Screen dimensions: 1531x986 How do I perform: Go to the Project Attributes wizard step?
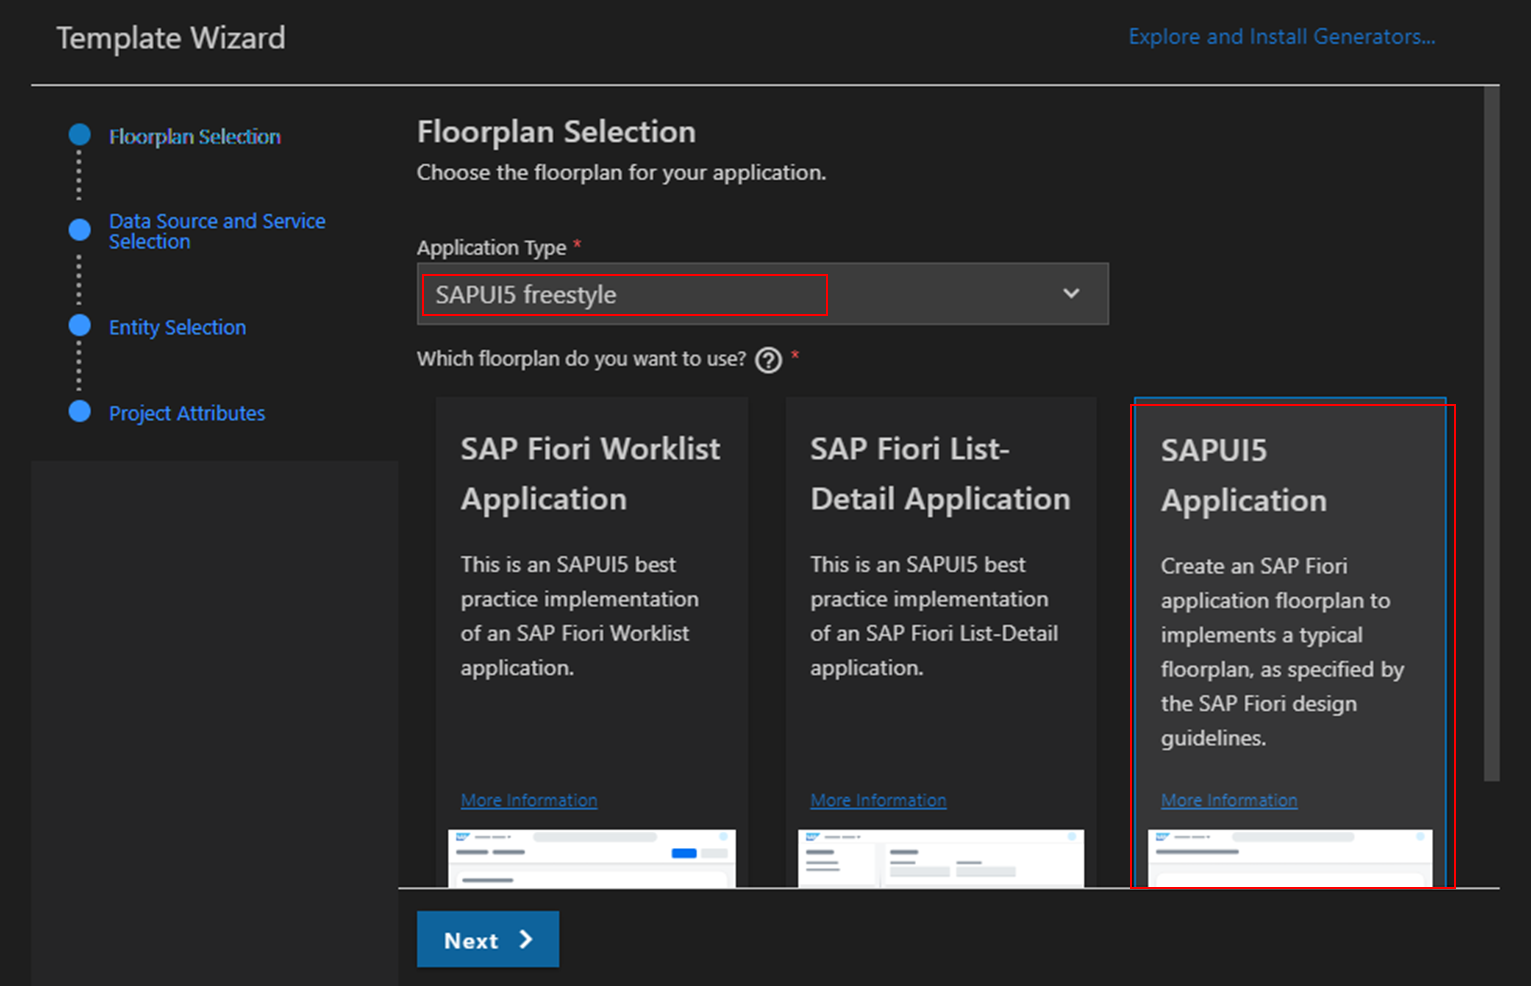(186, 412)
